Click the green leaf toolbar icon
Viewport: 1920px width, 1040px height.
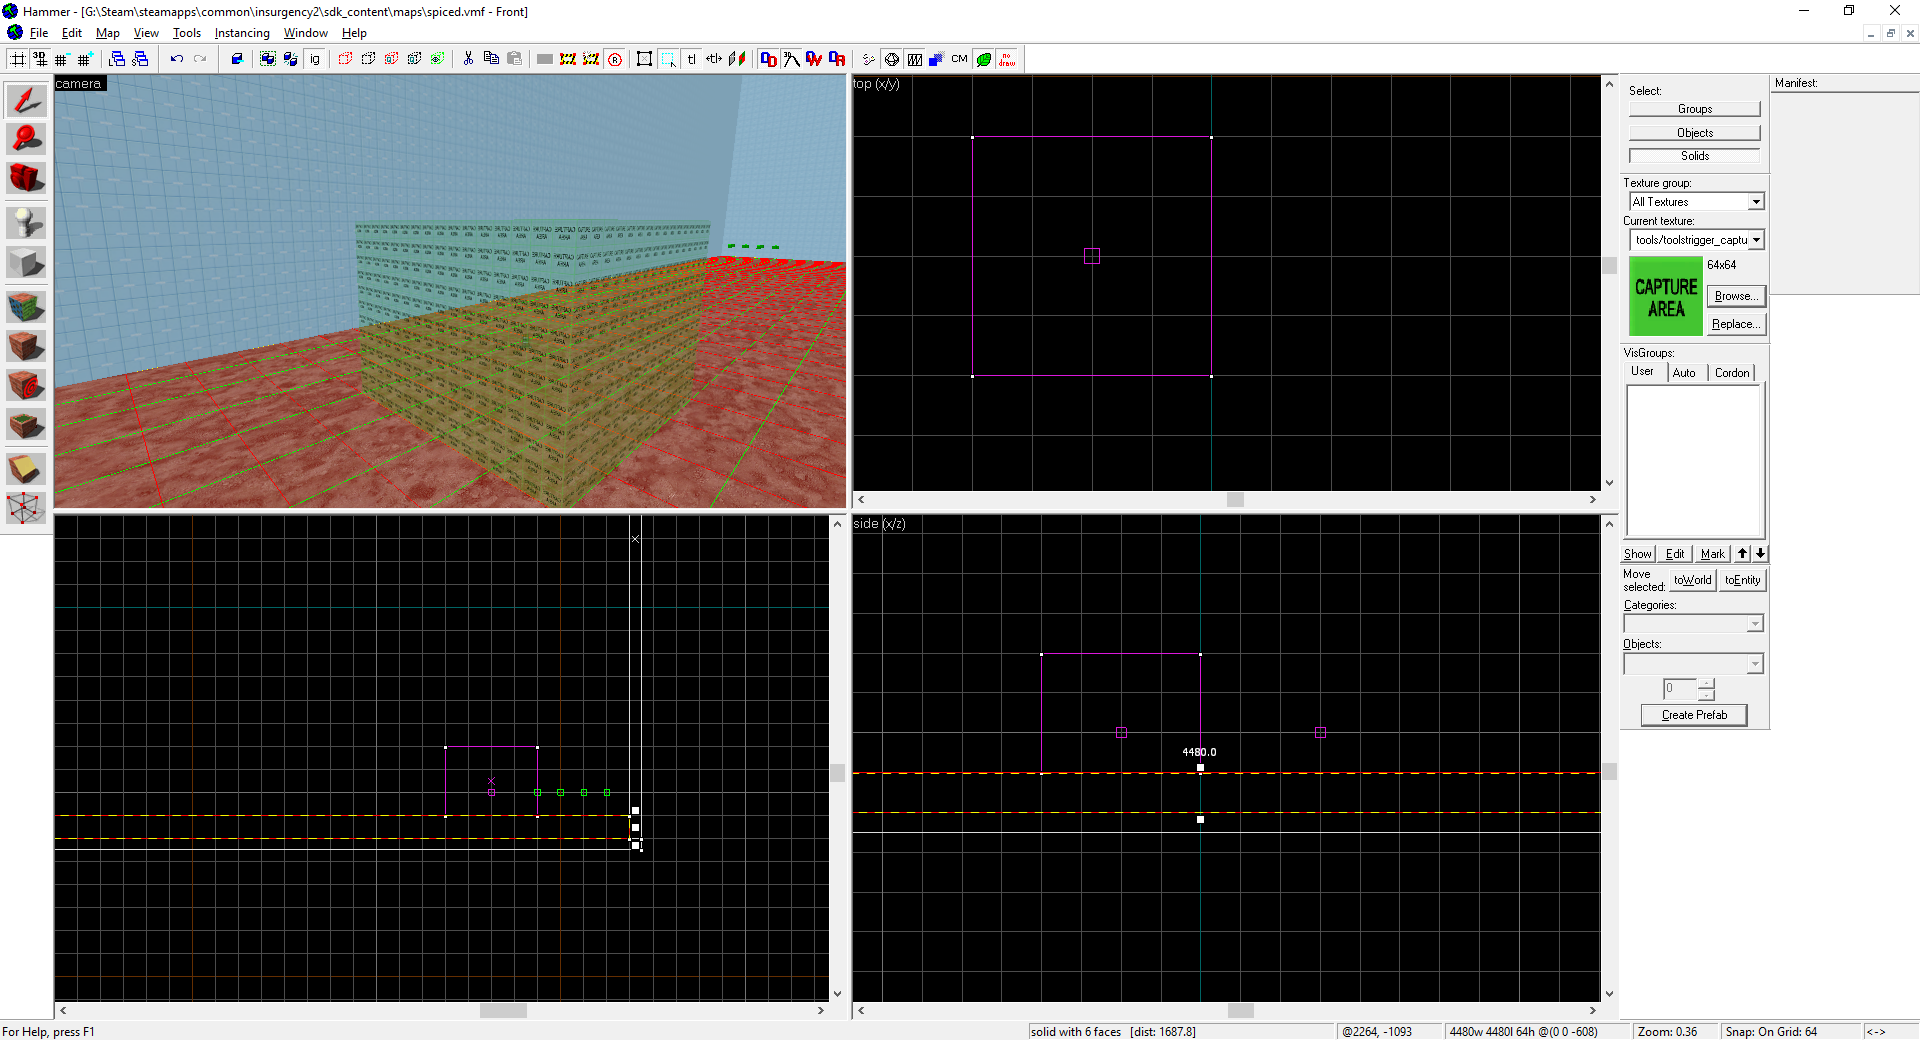(x=984, y=59)
